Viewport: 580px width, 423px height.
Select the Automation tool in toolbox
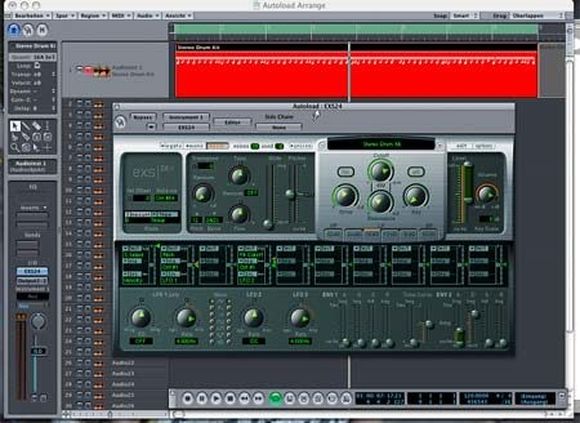pyautogui.click(x=37, y=148)
